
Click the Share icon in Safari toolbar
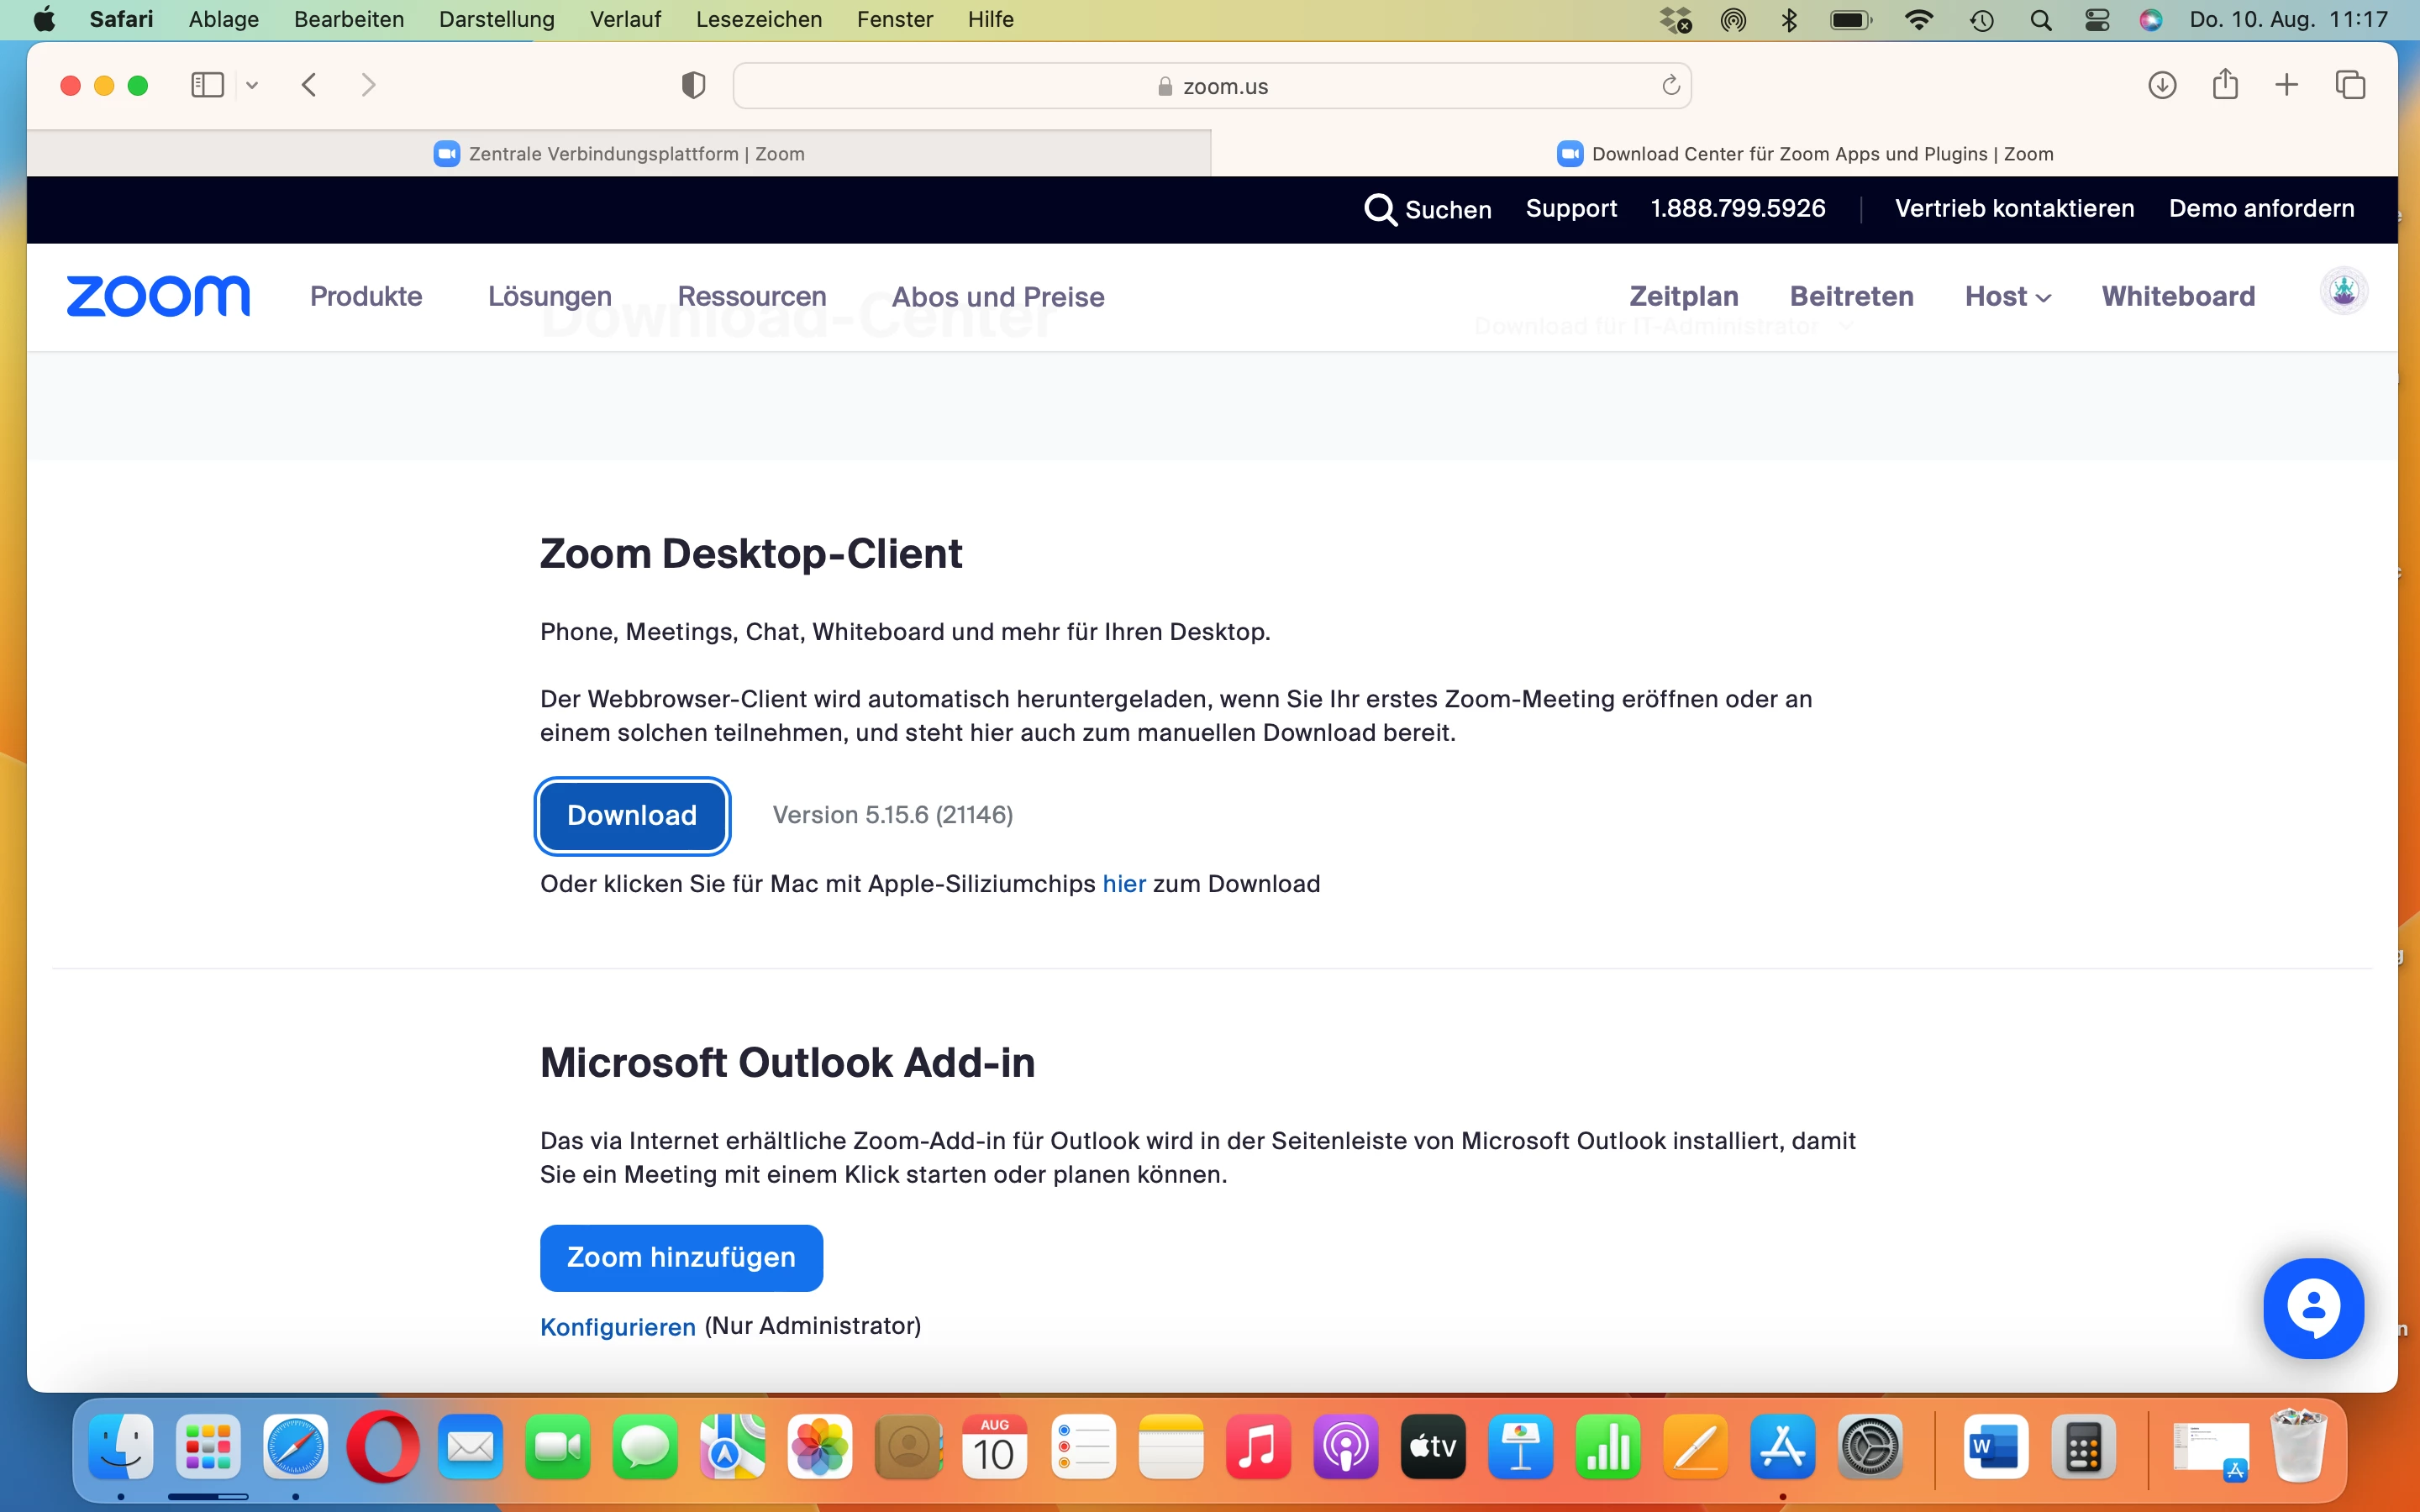[2225, 85]
